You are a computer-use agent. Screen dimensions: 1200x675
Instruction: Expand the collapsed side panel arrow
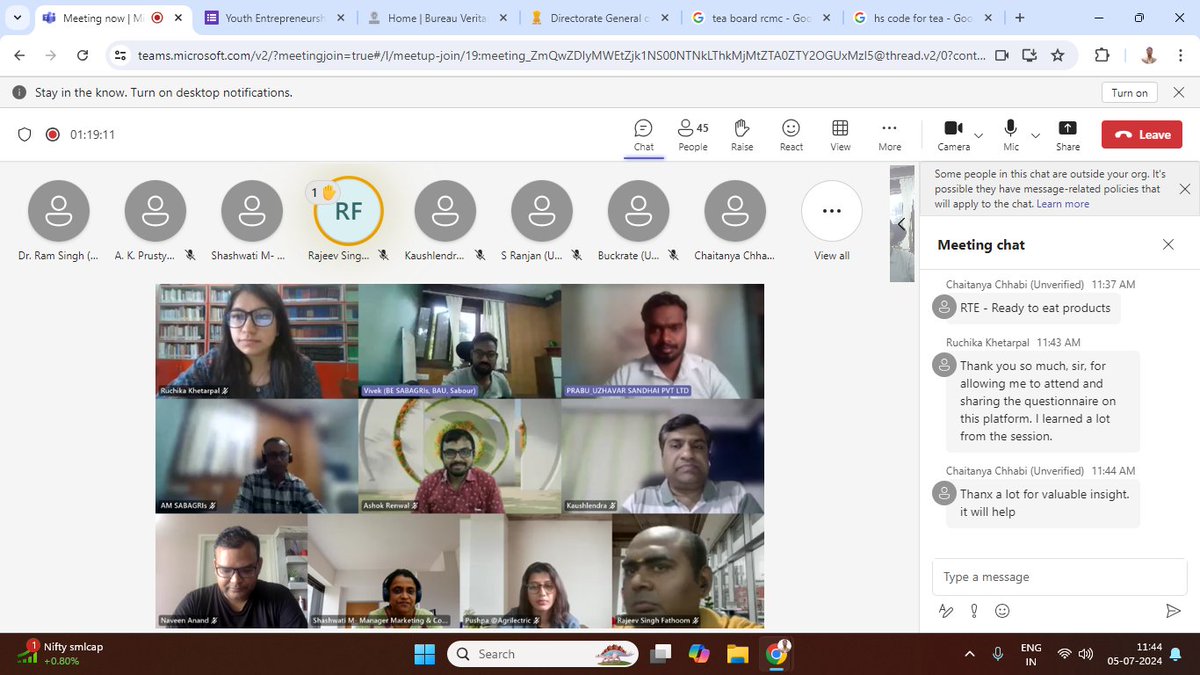tap(901, 225)
